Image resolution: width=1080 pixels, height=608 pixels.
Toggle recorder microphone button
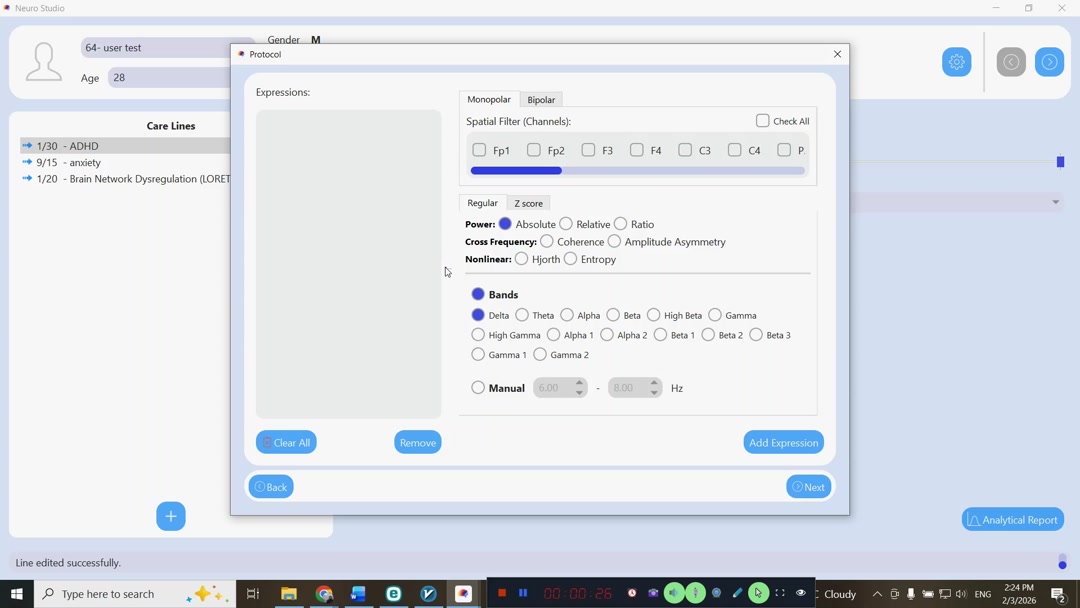(x=695, y=593)
